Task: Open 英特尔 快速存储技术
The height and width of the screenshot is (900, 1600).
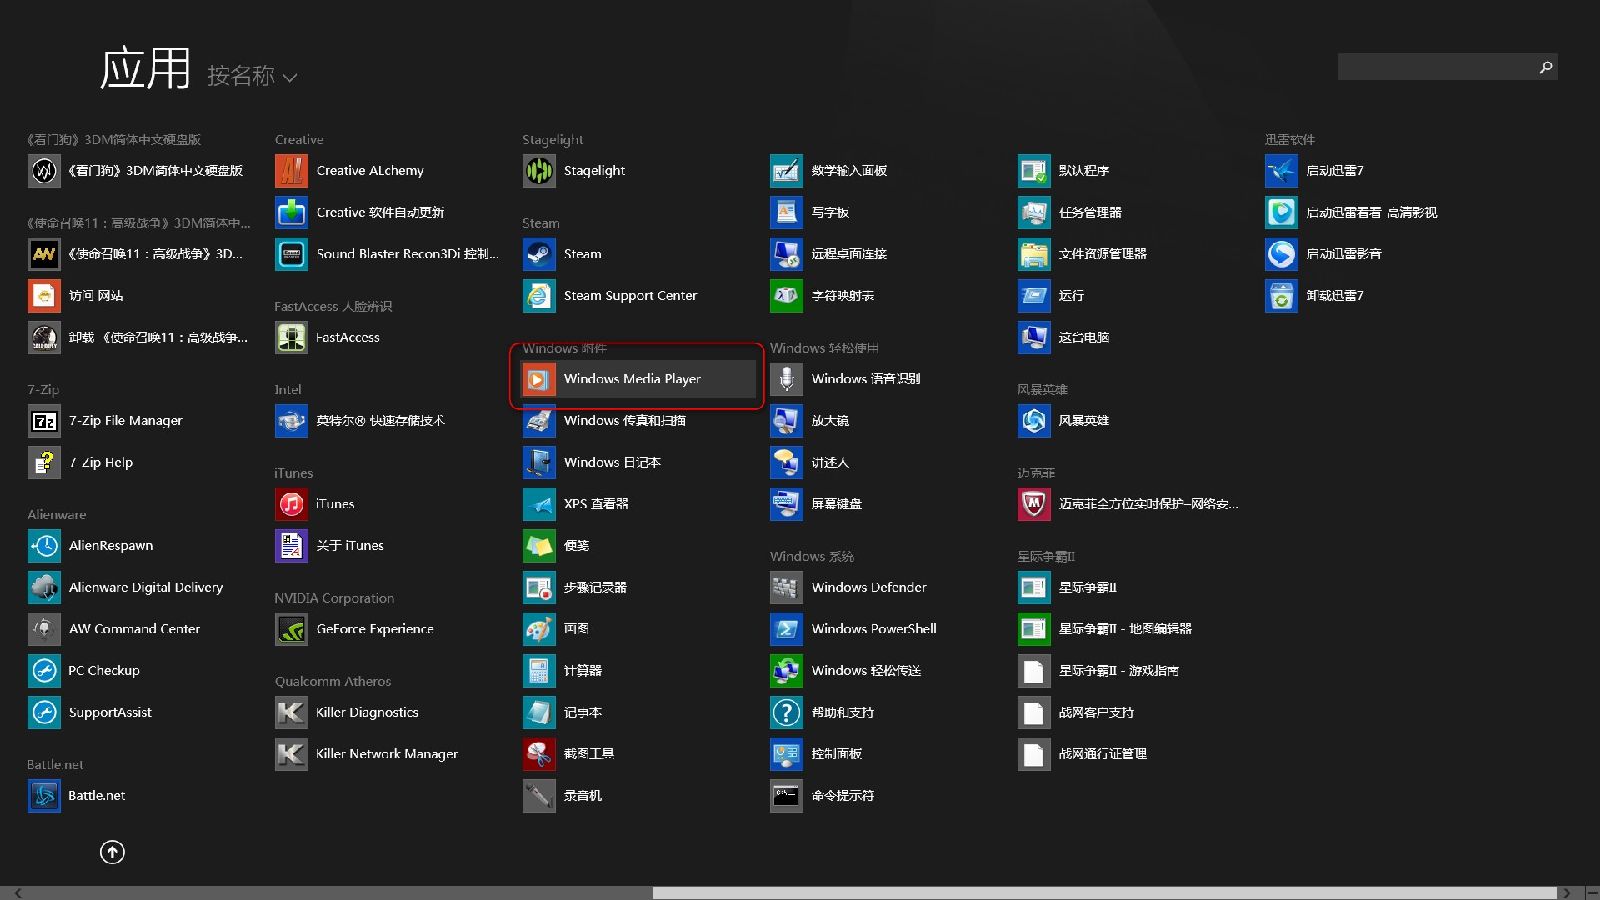Action: [x=360, y=421]
